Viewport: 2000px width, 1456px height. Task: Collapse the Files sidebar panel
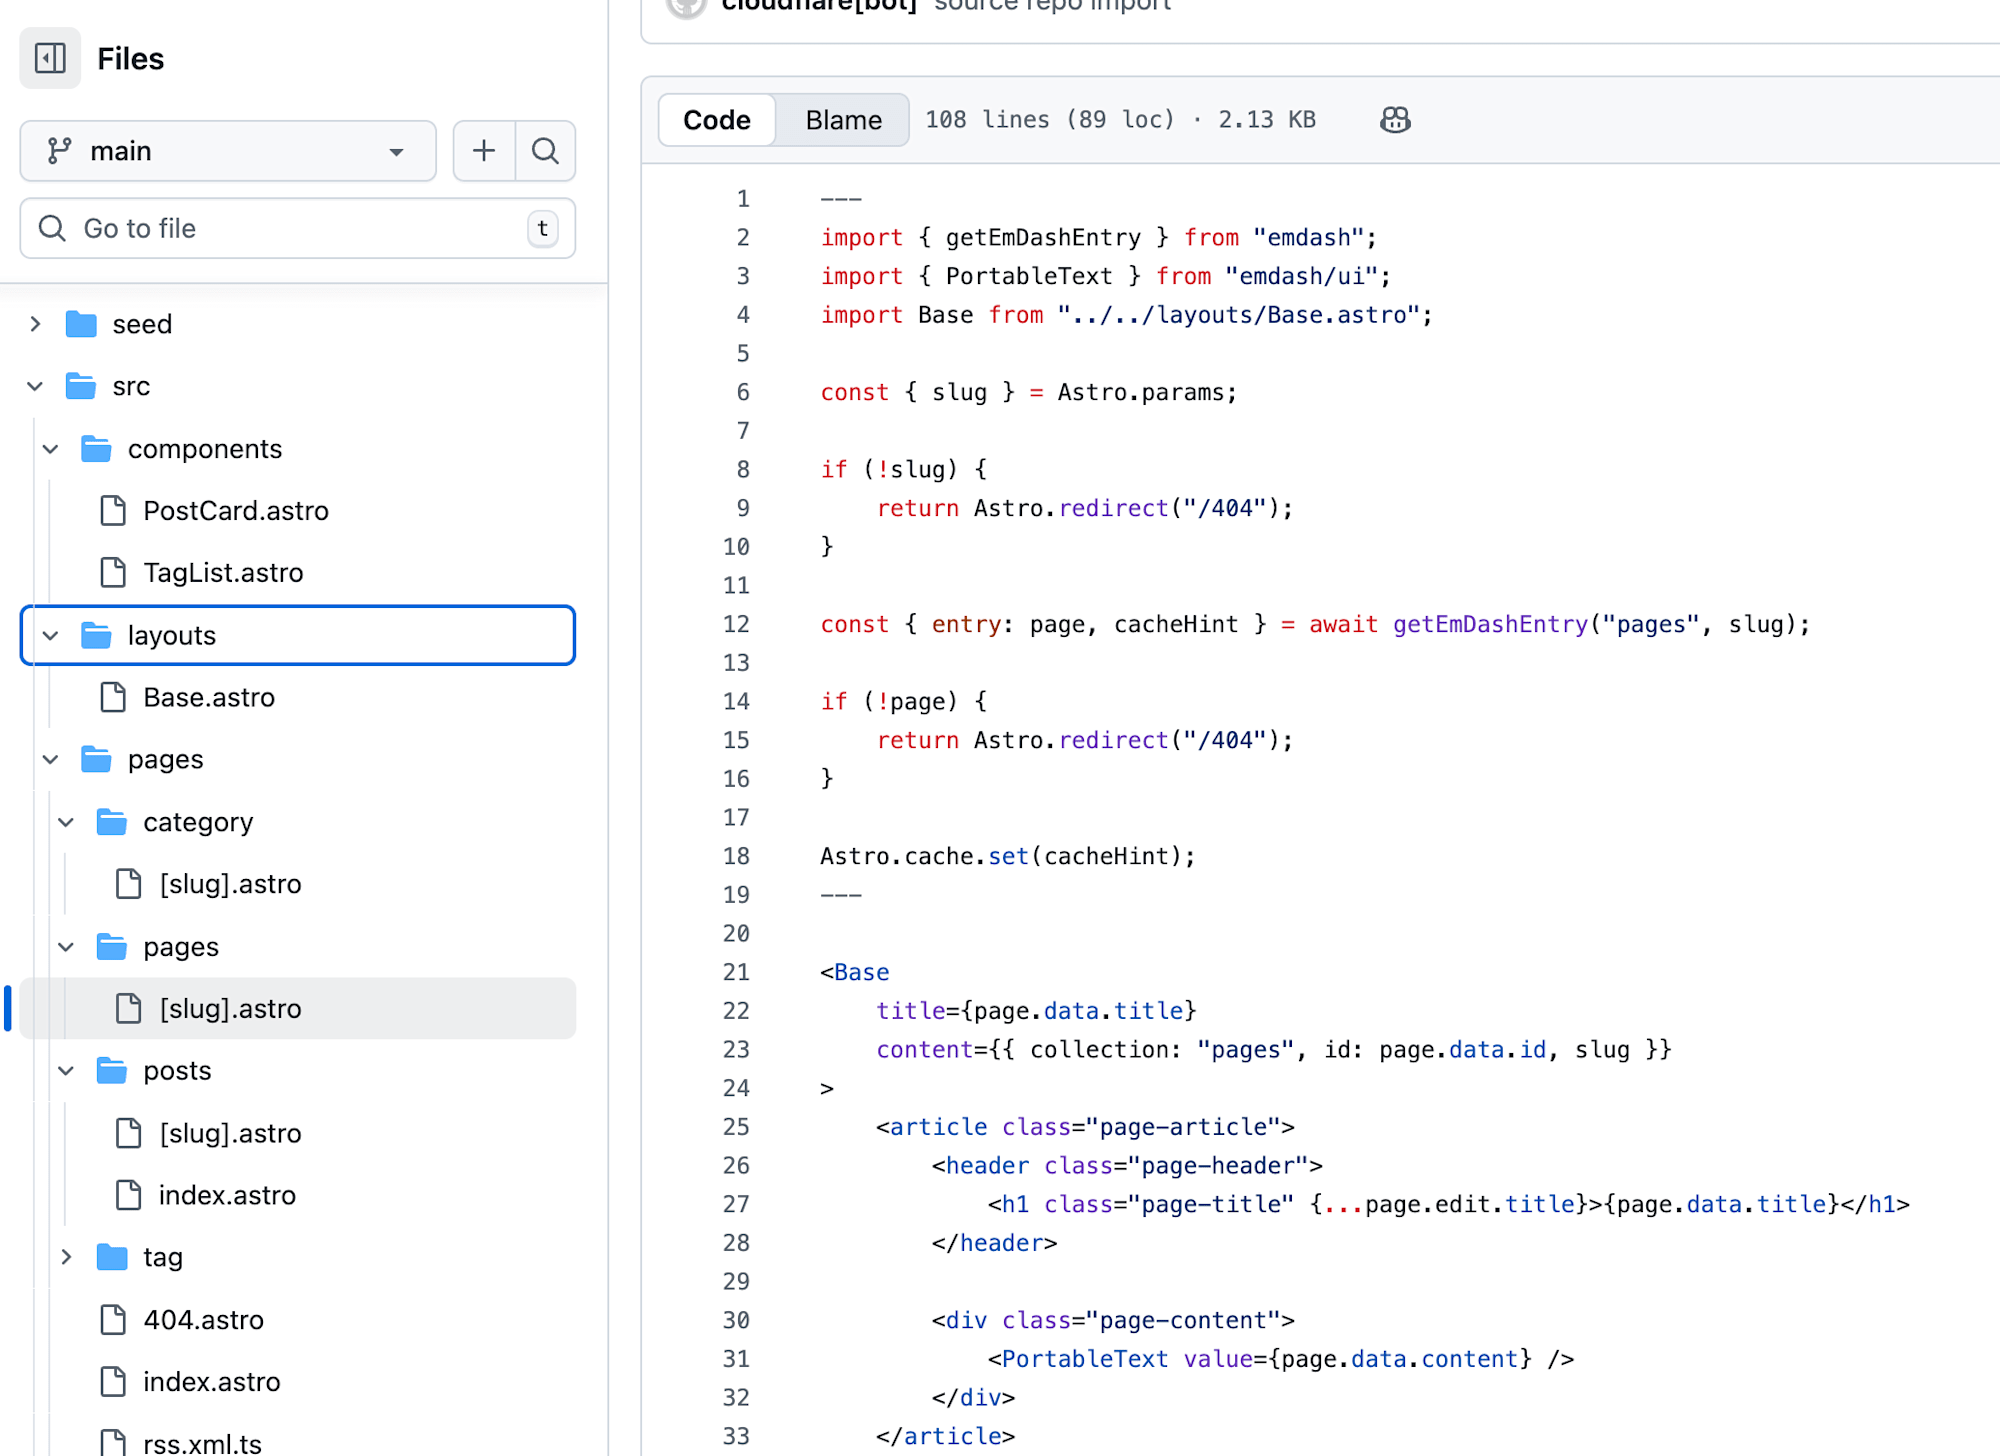point(50,58)
